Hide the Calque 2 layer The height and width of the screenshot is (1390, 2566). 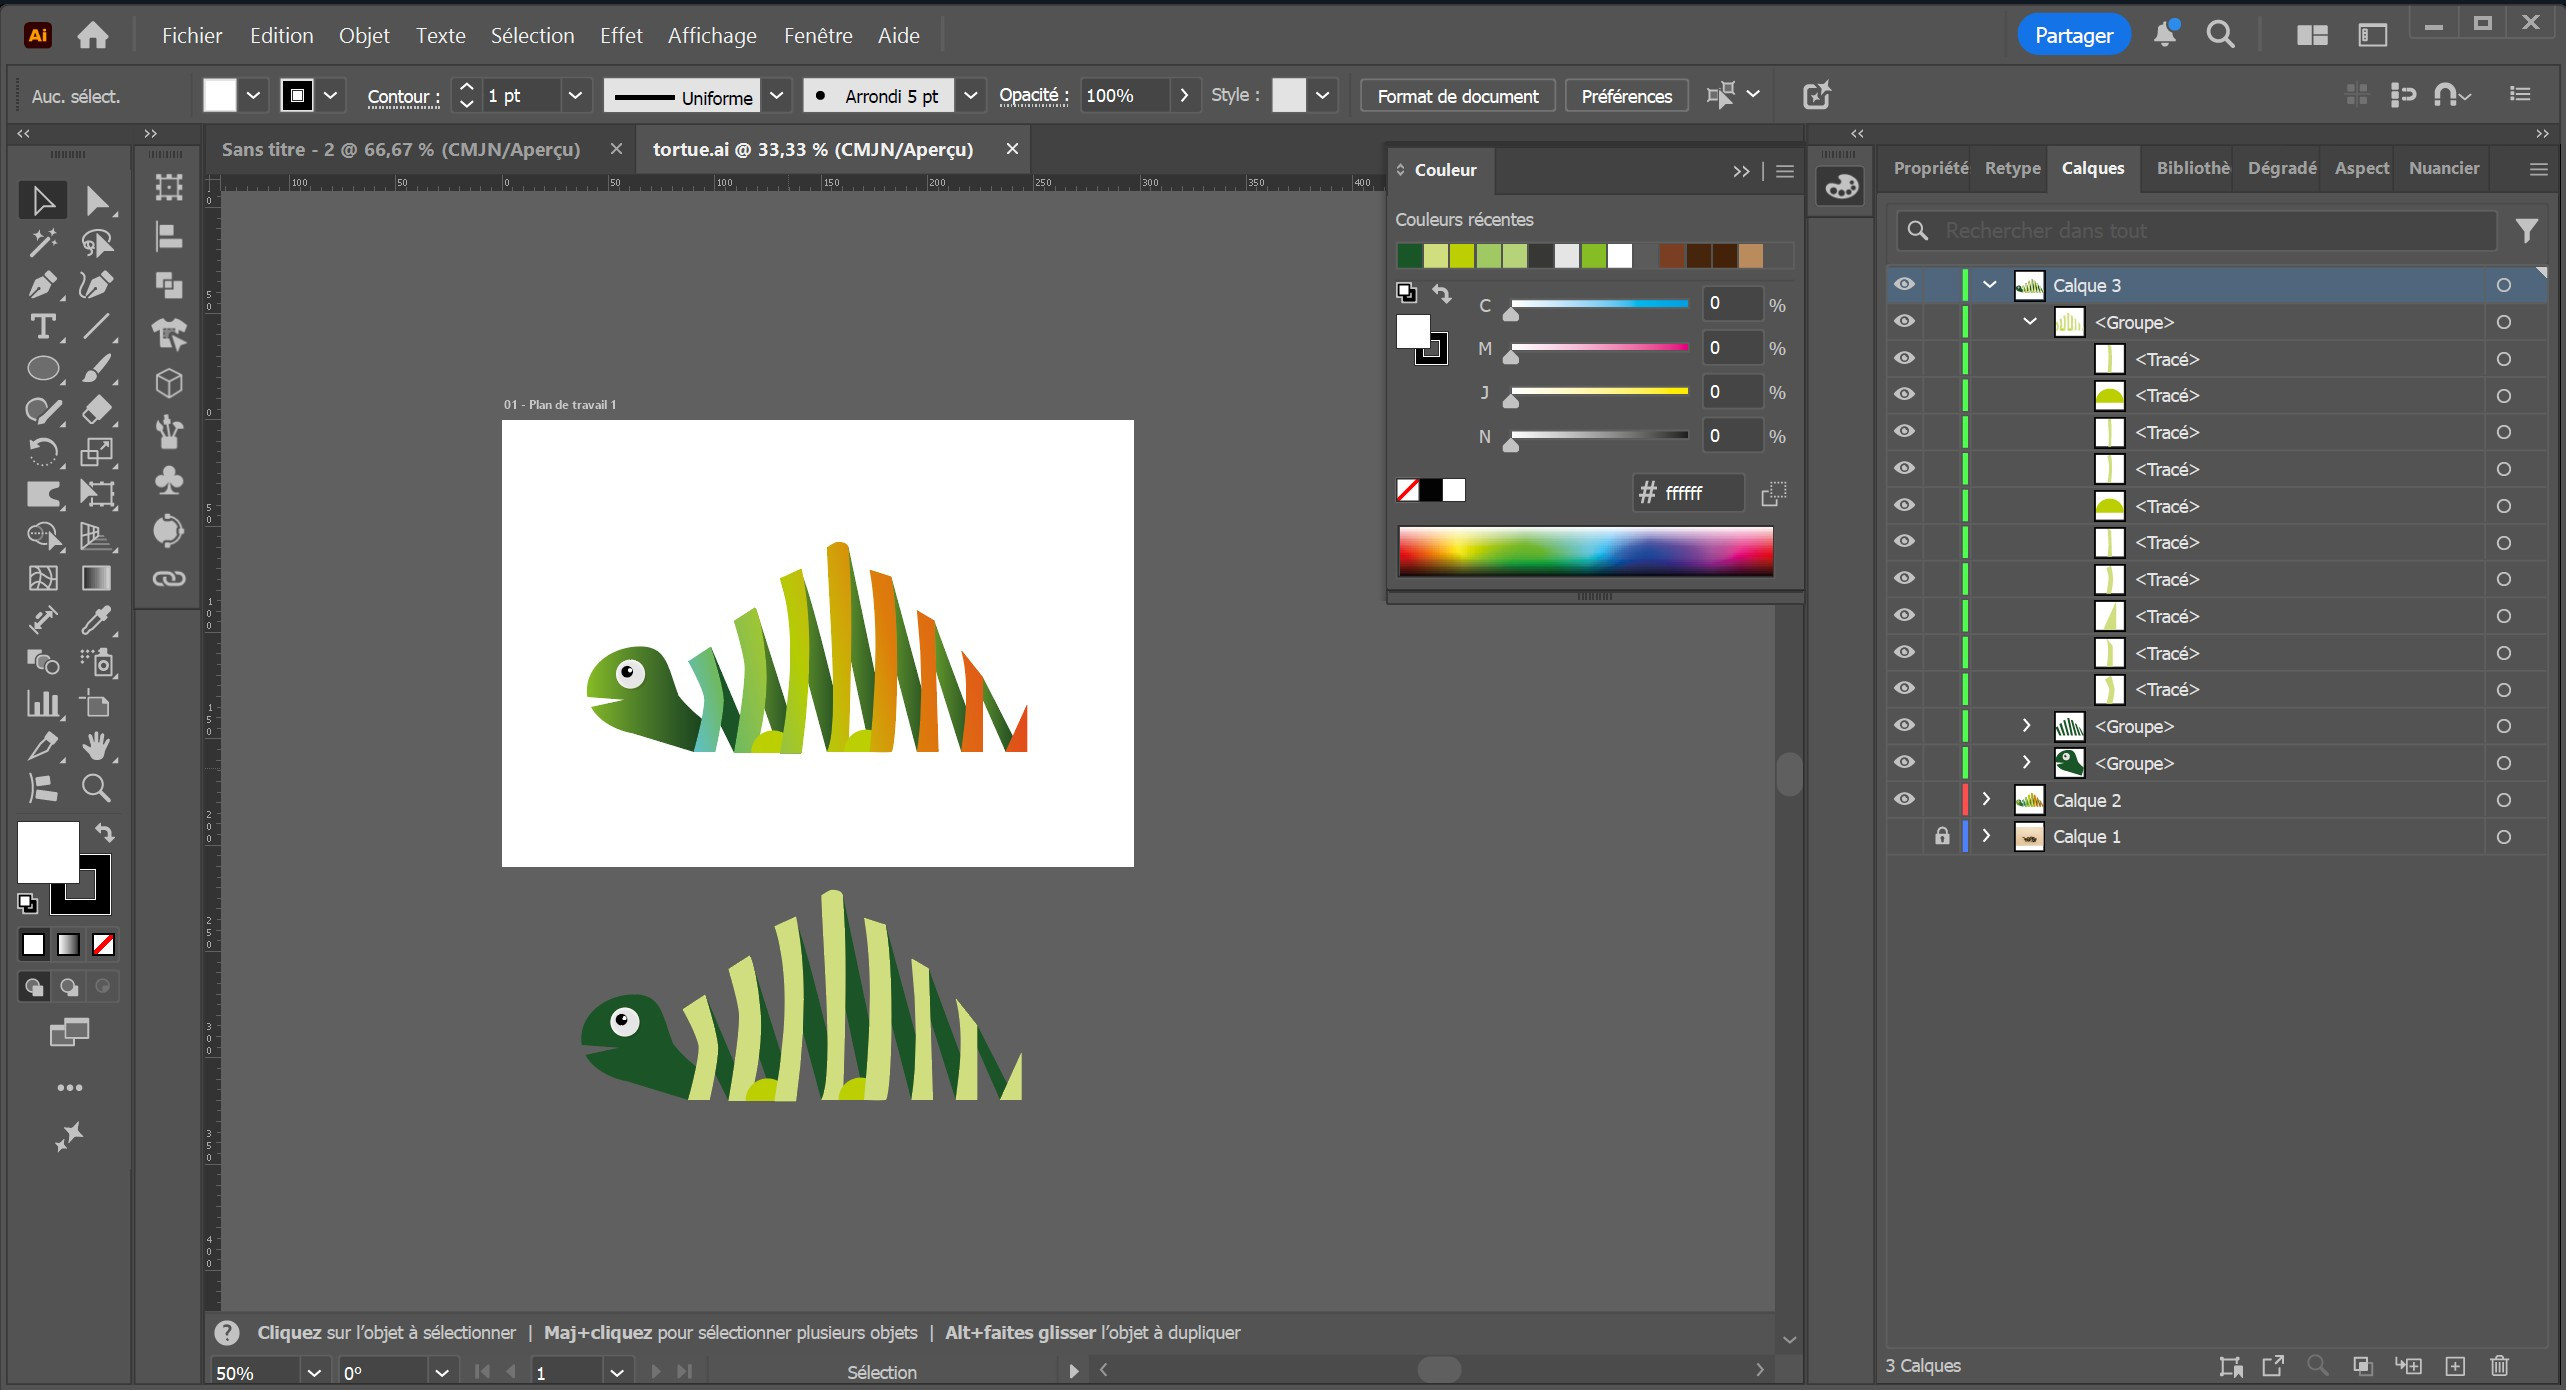tap(1904, 800)
